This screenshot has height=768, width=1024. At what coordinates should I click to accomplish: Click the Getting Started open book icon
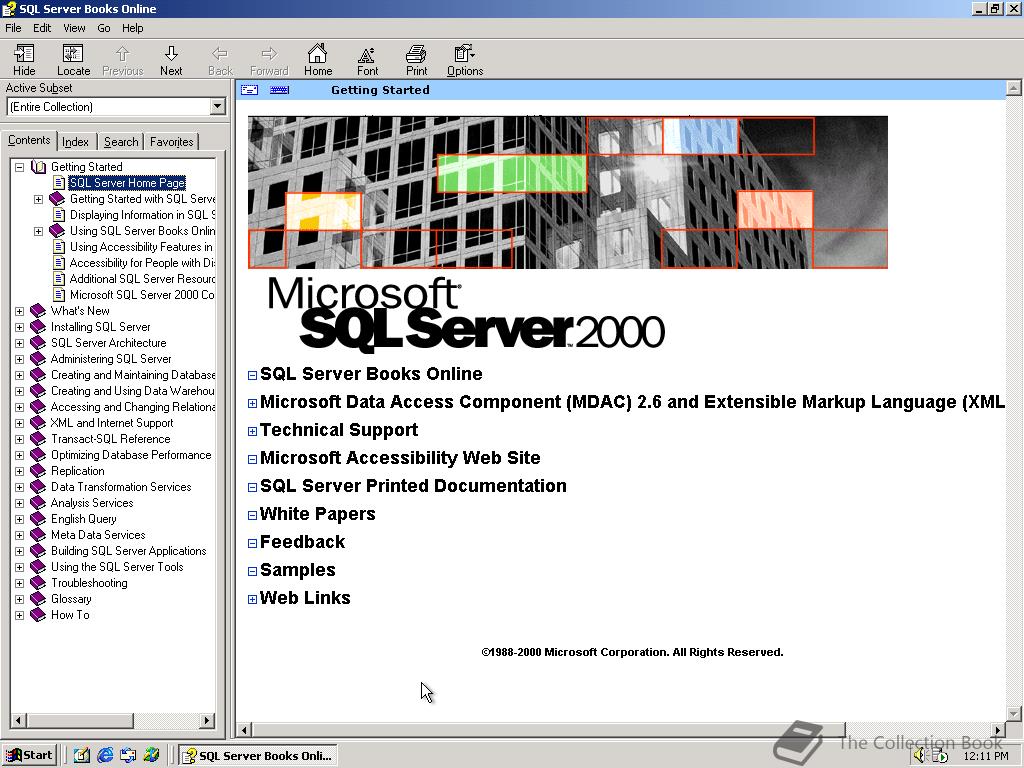pyautogui.click(x=39, y=167)
